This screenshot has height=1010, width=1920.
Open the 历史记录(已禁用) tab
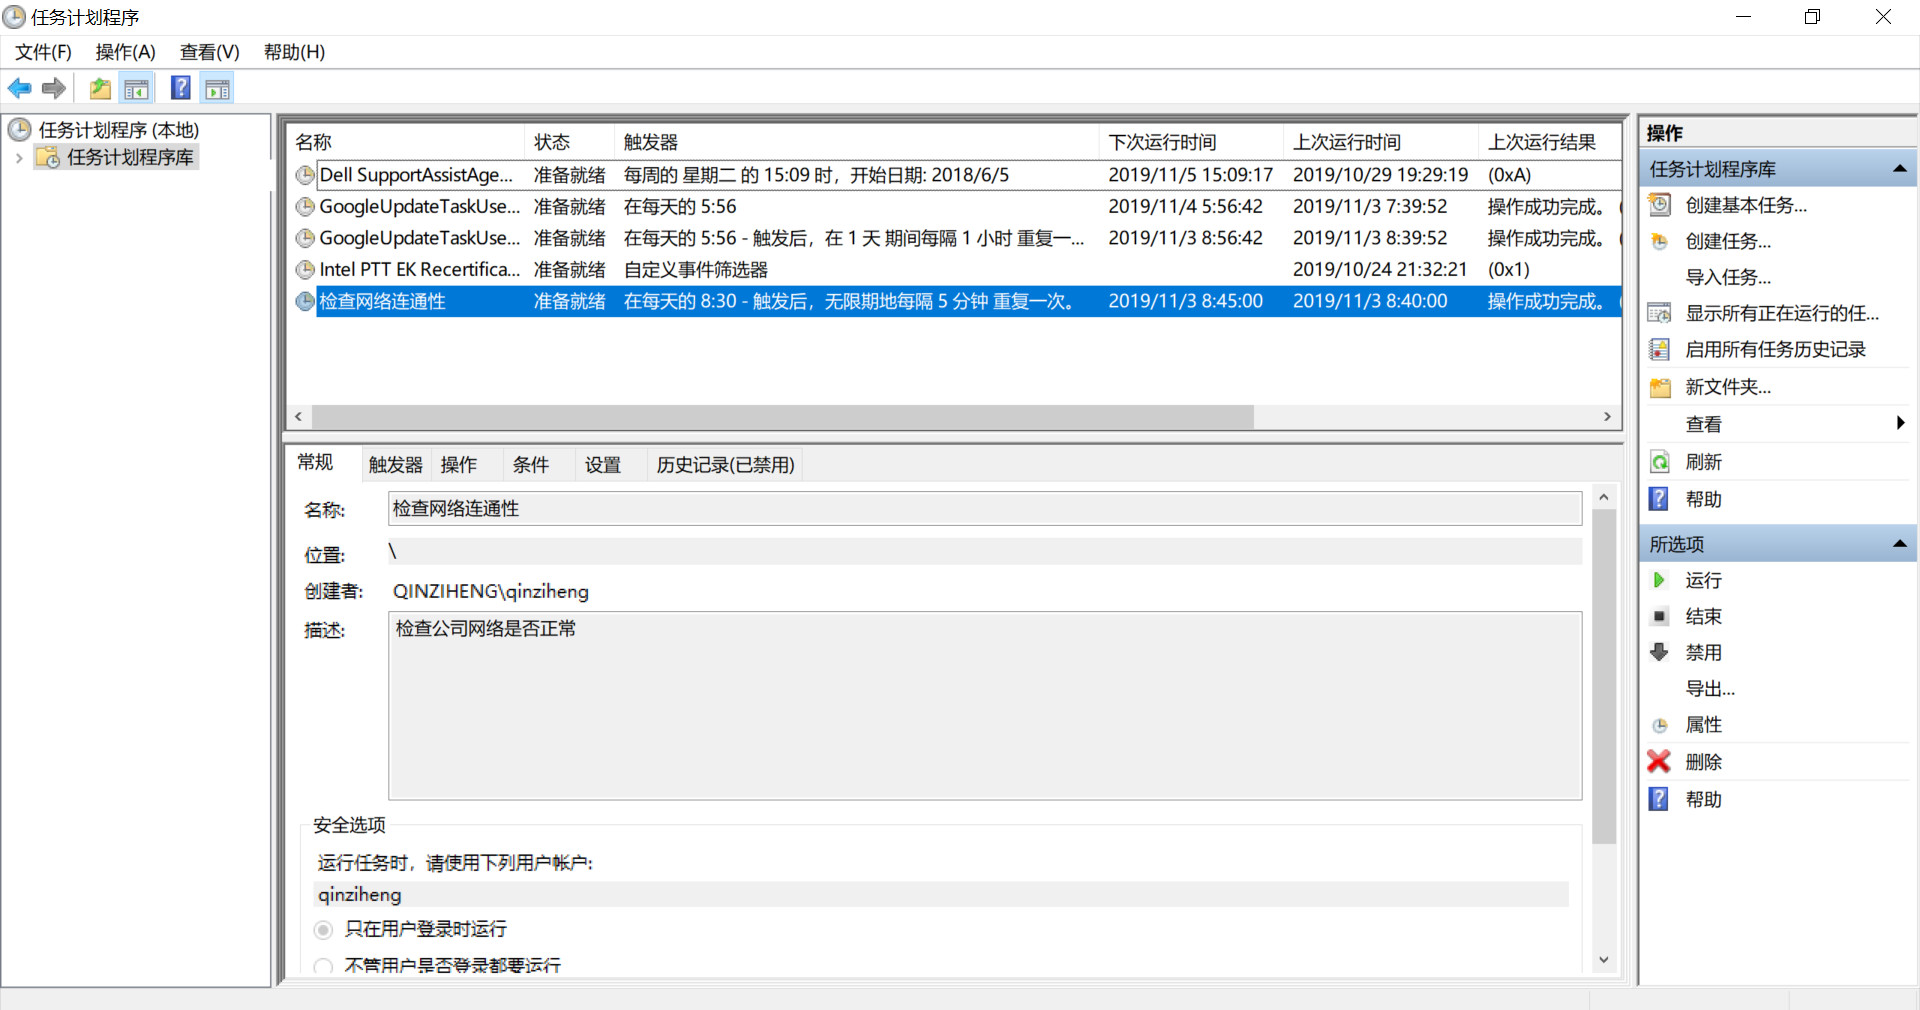point(725,465)
